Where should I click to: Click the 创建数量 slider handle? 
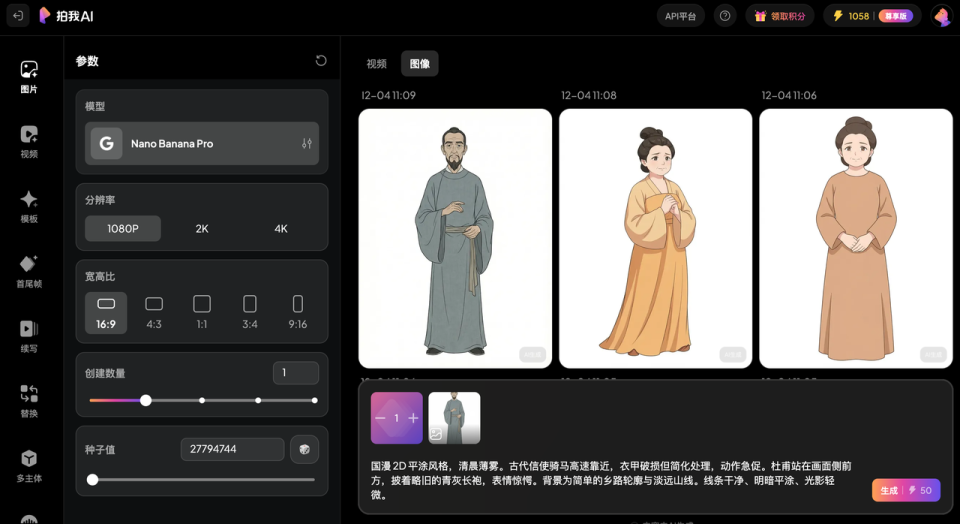point(145,400)
